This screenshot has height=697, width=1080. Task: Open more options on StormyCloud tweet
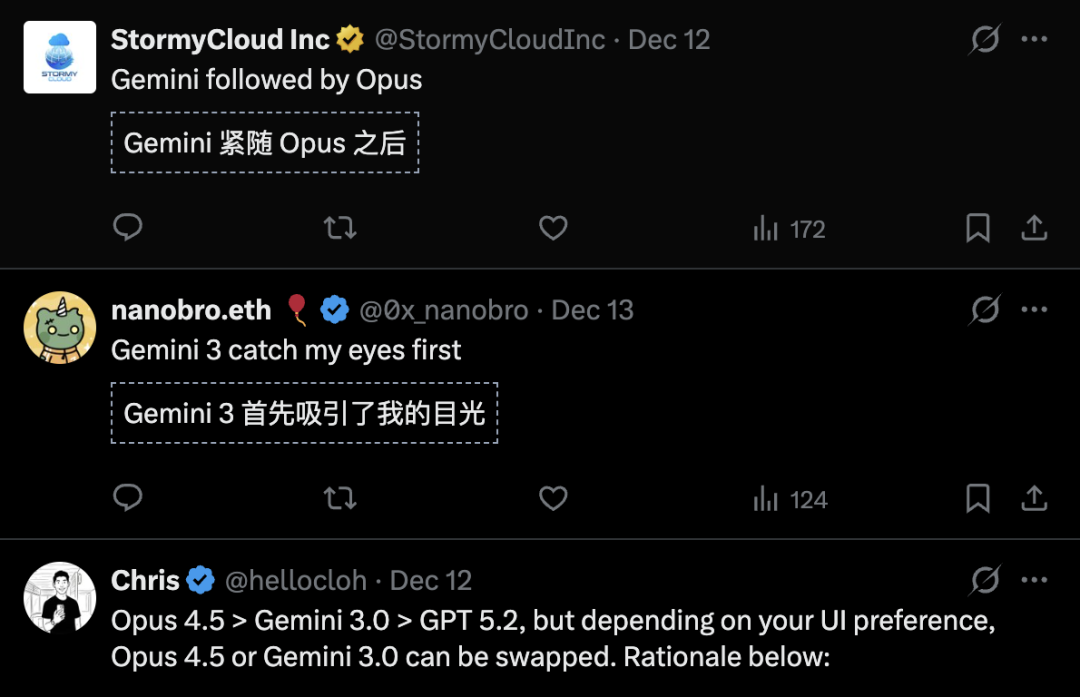point(1034,40)
